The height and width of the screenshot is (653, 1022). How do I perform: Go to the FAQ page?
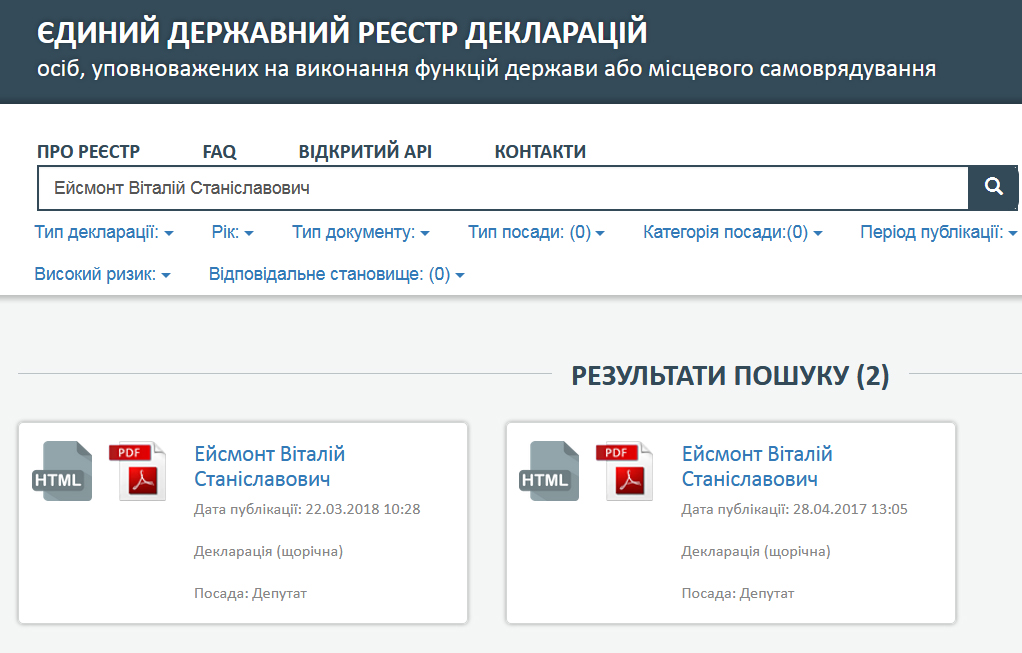point(219,152)
